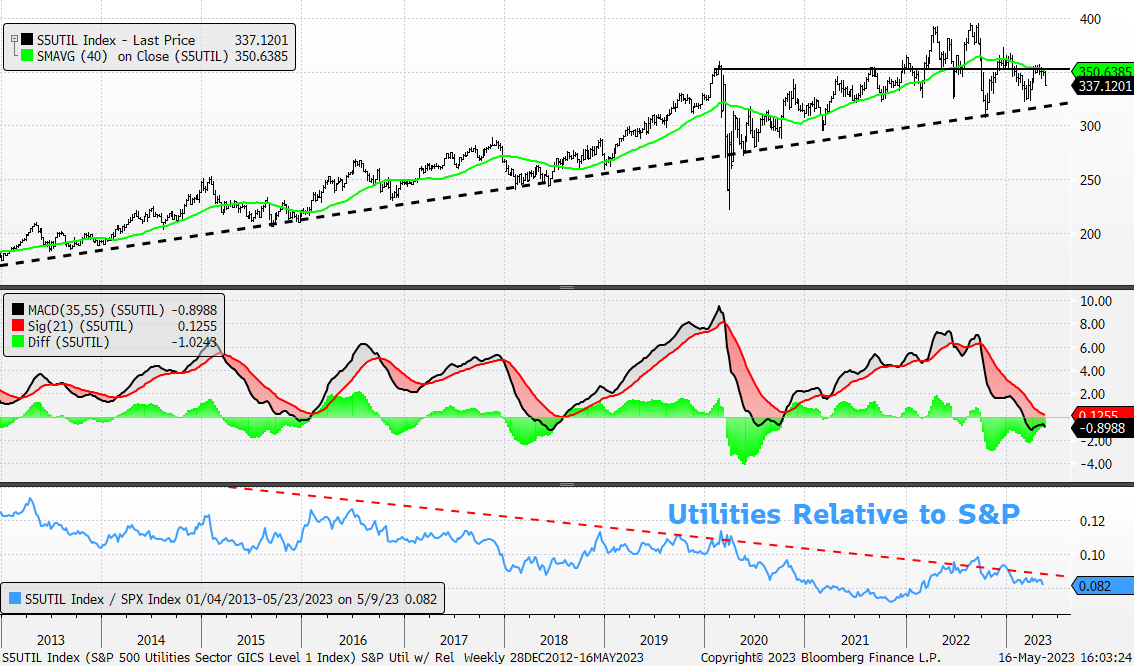Click the 350.6385 value inside the price legend

click(x=261, y=56)
